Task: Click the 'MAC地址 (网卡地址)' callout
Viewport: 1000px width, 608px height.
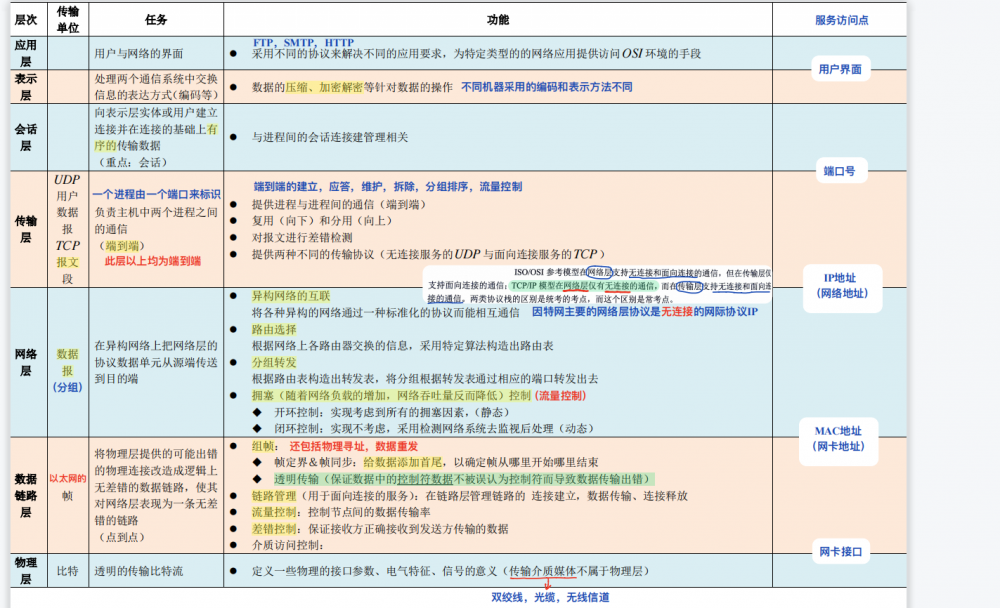Action: [838, 439]
